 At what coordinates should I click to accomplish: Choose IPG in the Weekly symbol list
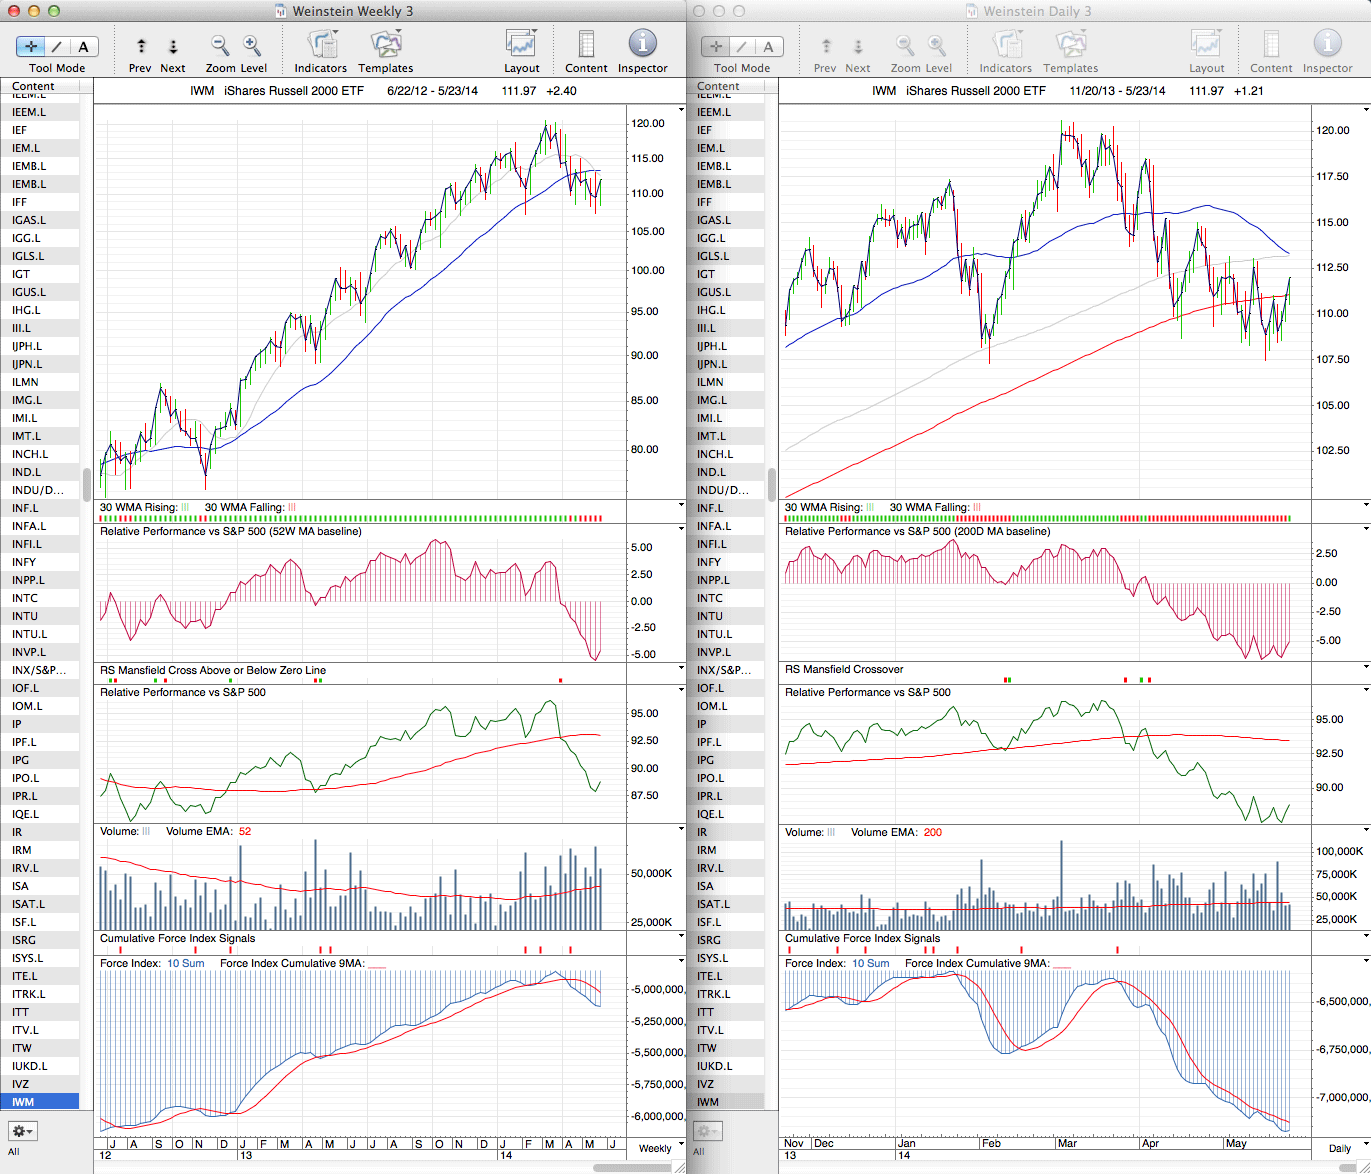[x=21, y=760]
